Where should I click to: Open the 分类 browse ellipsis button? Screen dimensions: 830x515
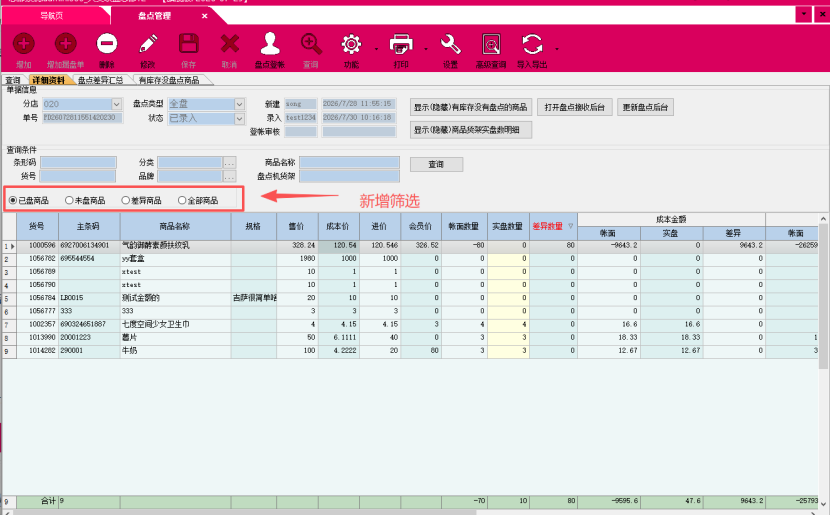click(x=229, y=162)
